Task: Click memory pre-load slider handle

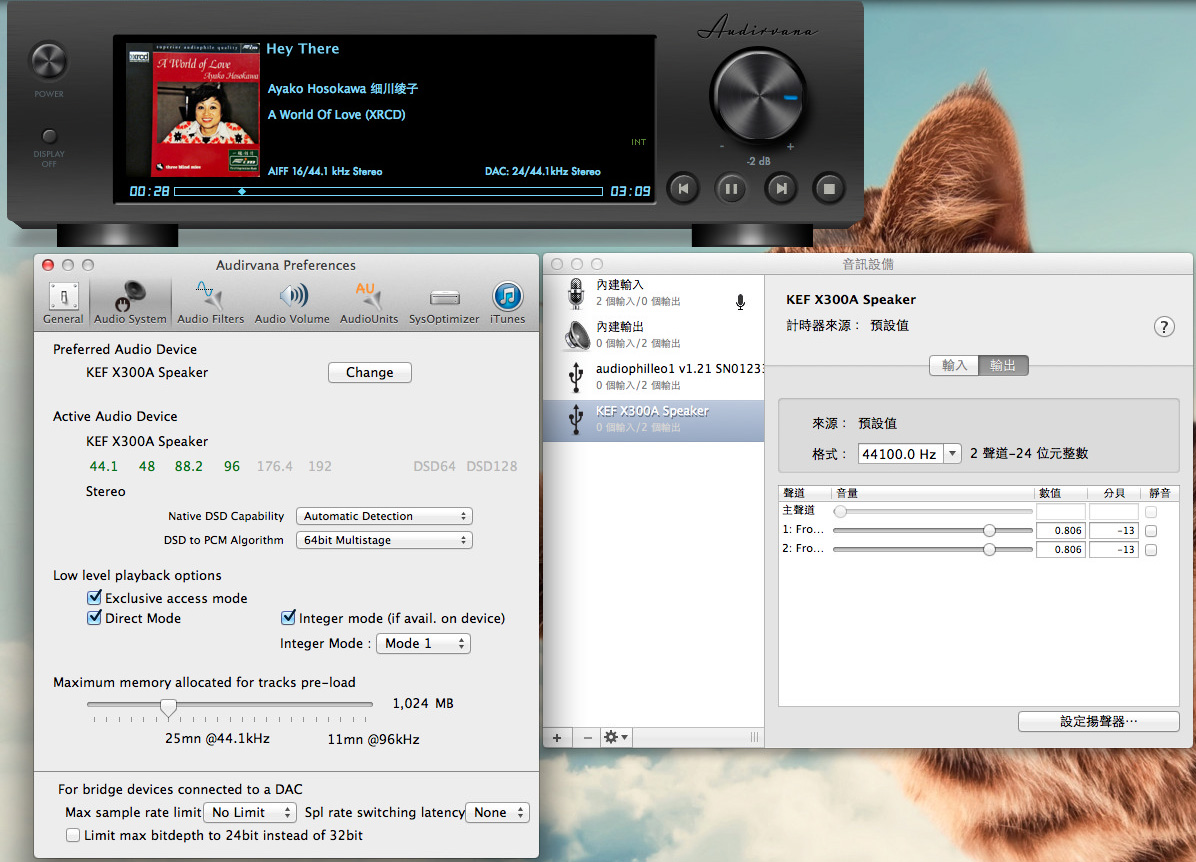Action: pos(169,706)
